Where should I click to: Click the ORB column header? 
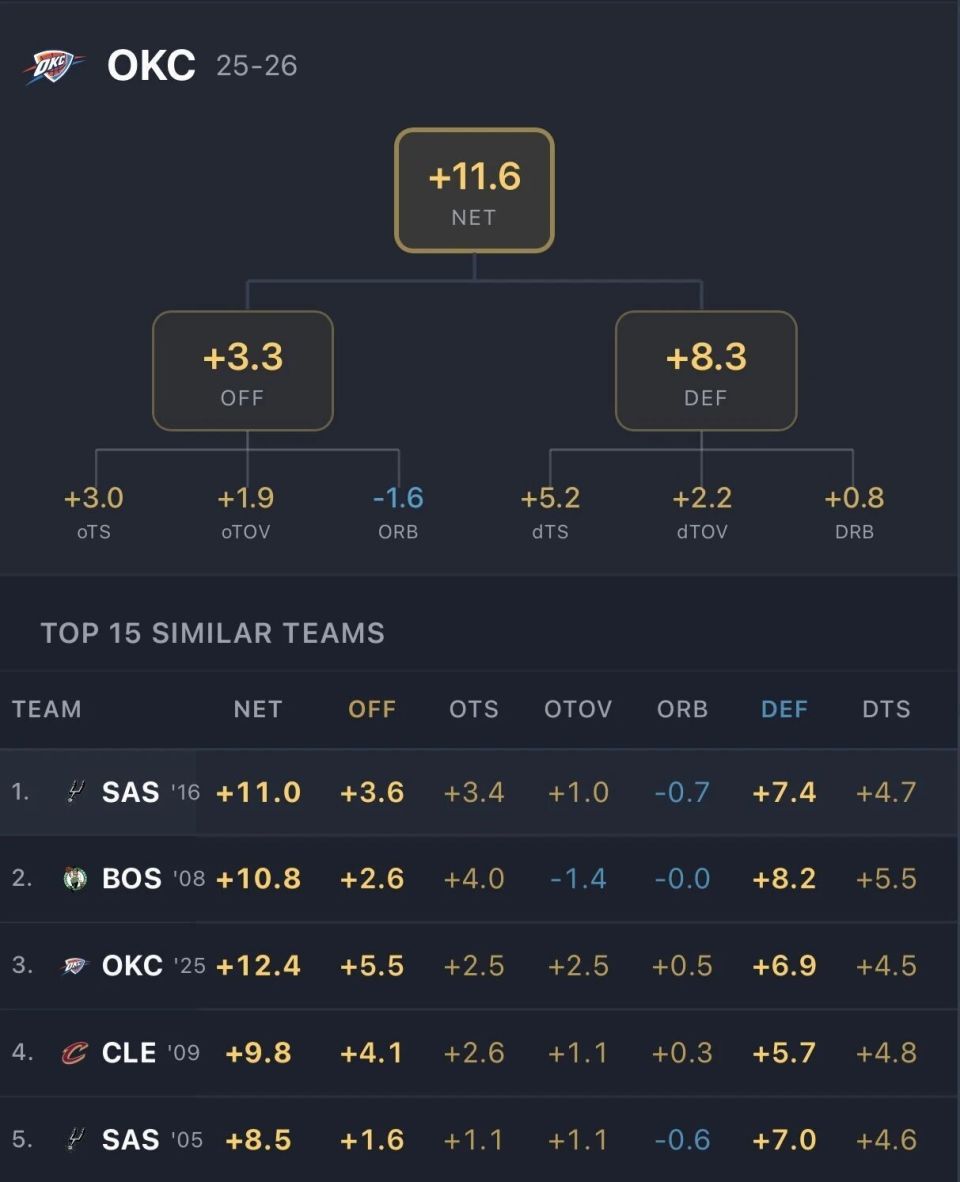click(x=682, y=709)
